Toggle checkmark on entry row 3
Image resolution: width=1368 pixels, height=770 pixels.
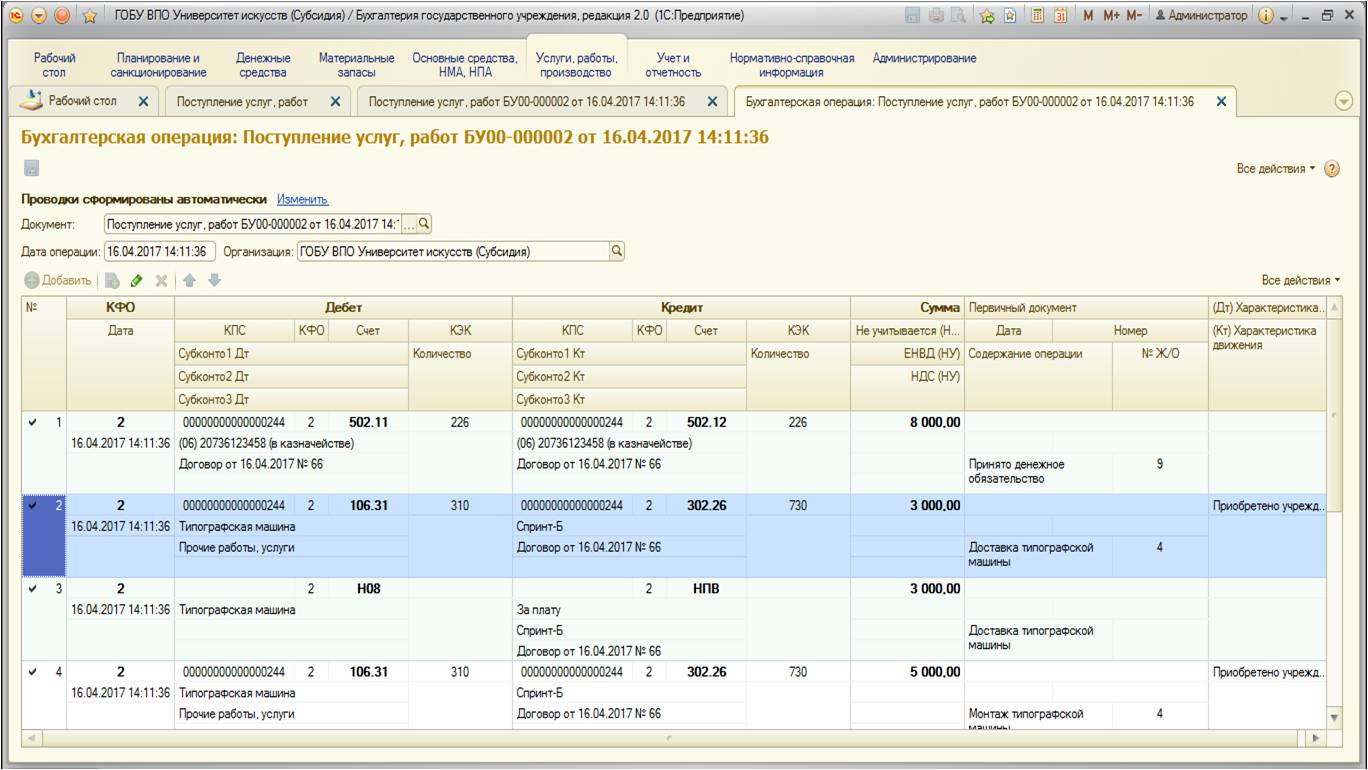(x=33, y=589)
